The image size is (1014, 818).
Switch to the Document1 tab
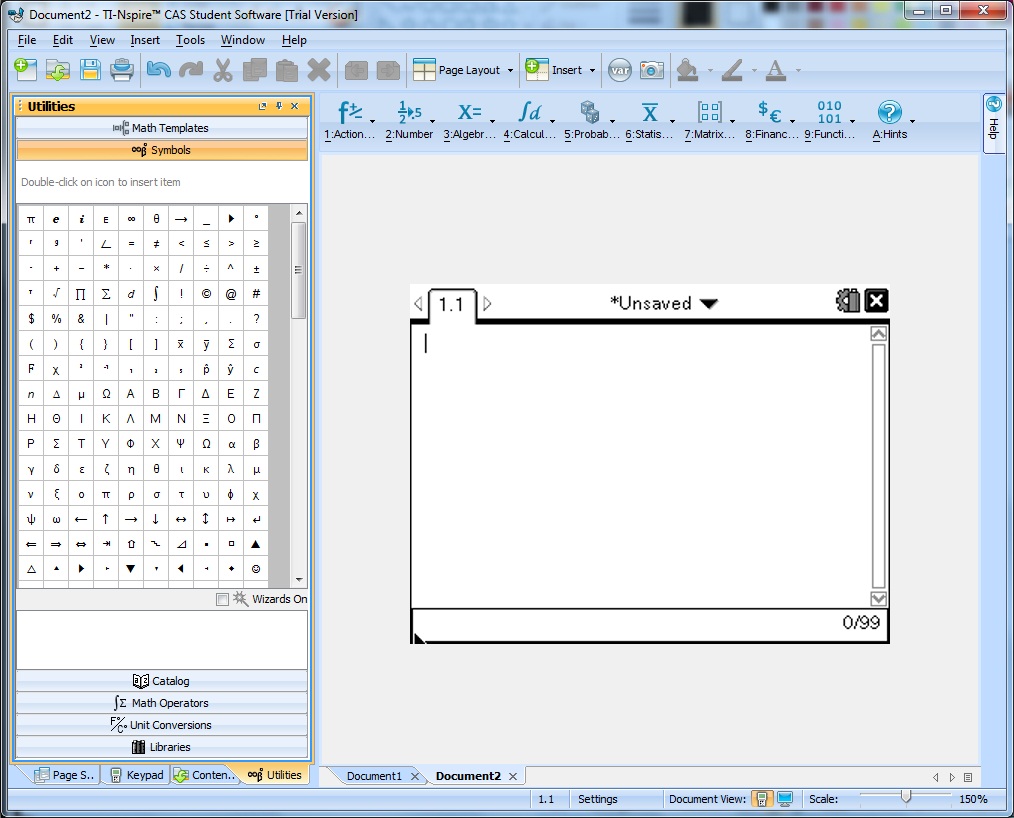374,776
